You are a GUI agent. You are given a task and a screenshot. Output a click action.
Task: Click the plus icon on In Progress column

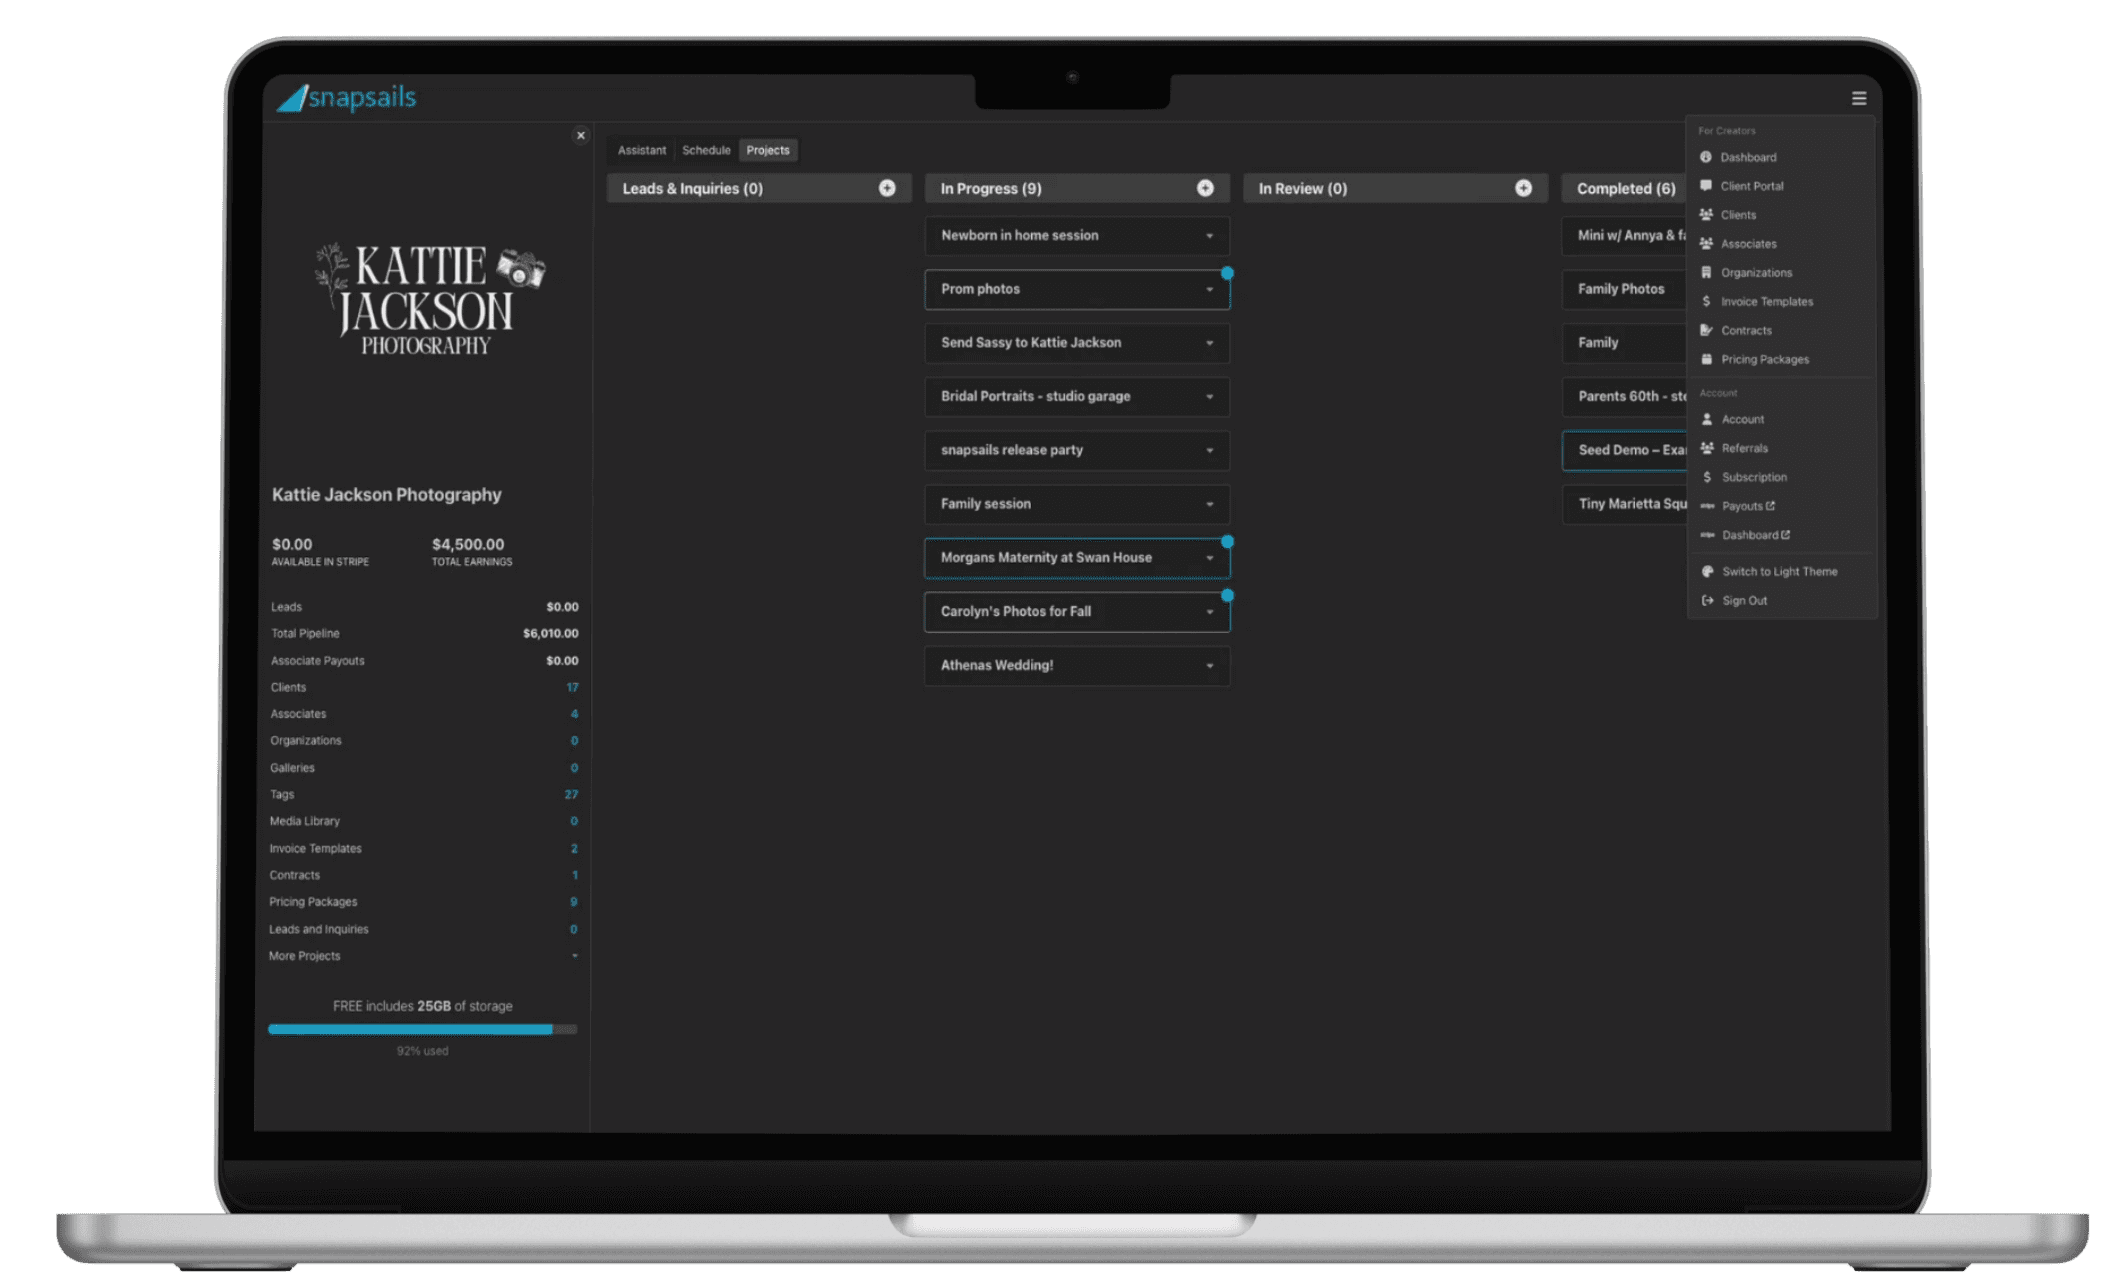(1204, 188)
